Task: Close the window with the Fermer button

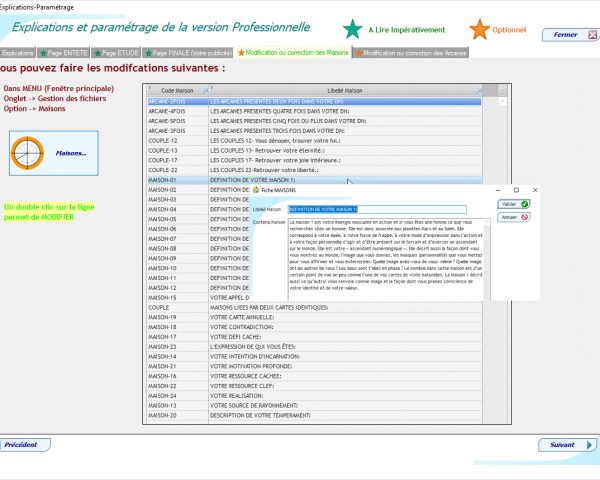Action: click(x=570, y=35)
